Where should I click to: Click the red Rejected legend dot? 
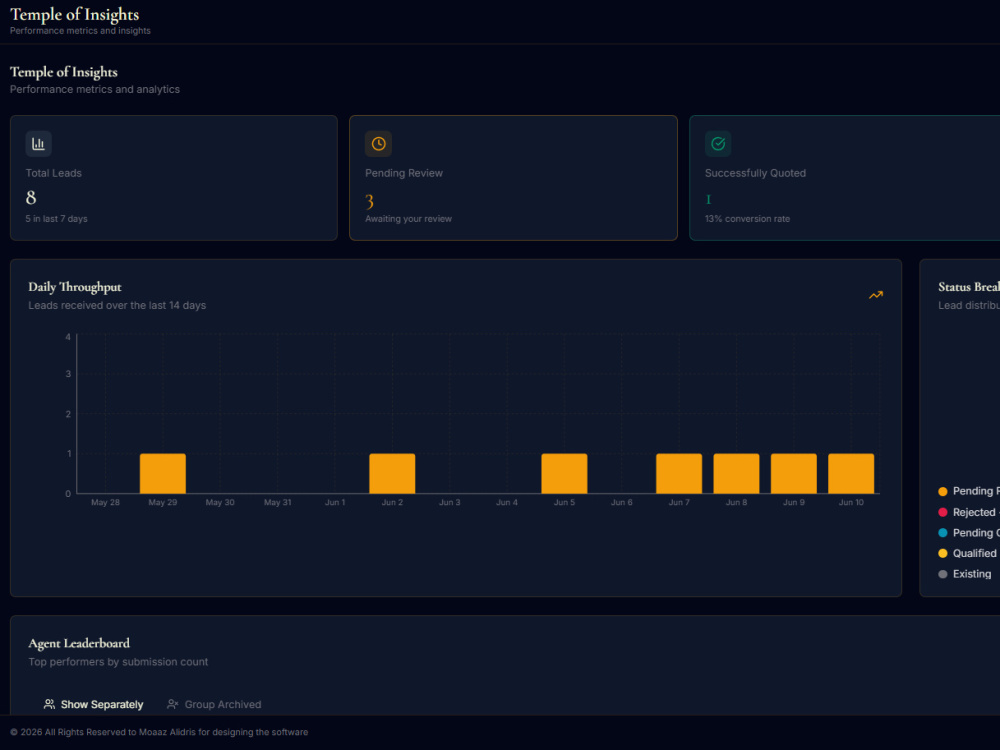tap(943, 512)
